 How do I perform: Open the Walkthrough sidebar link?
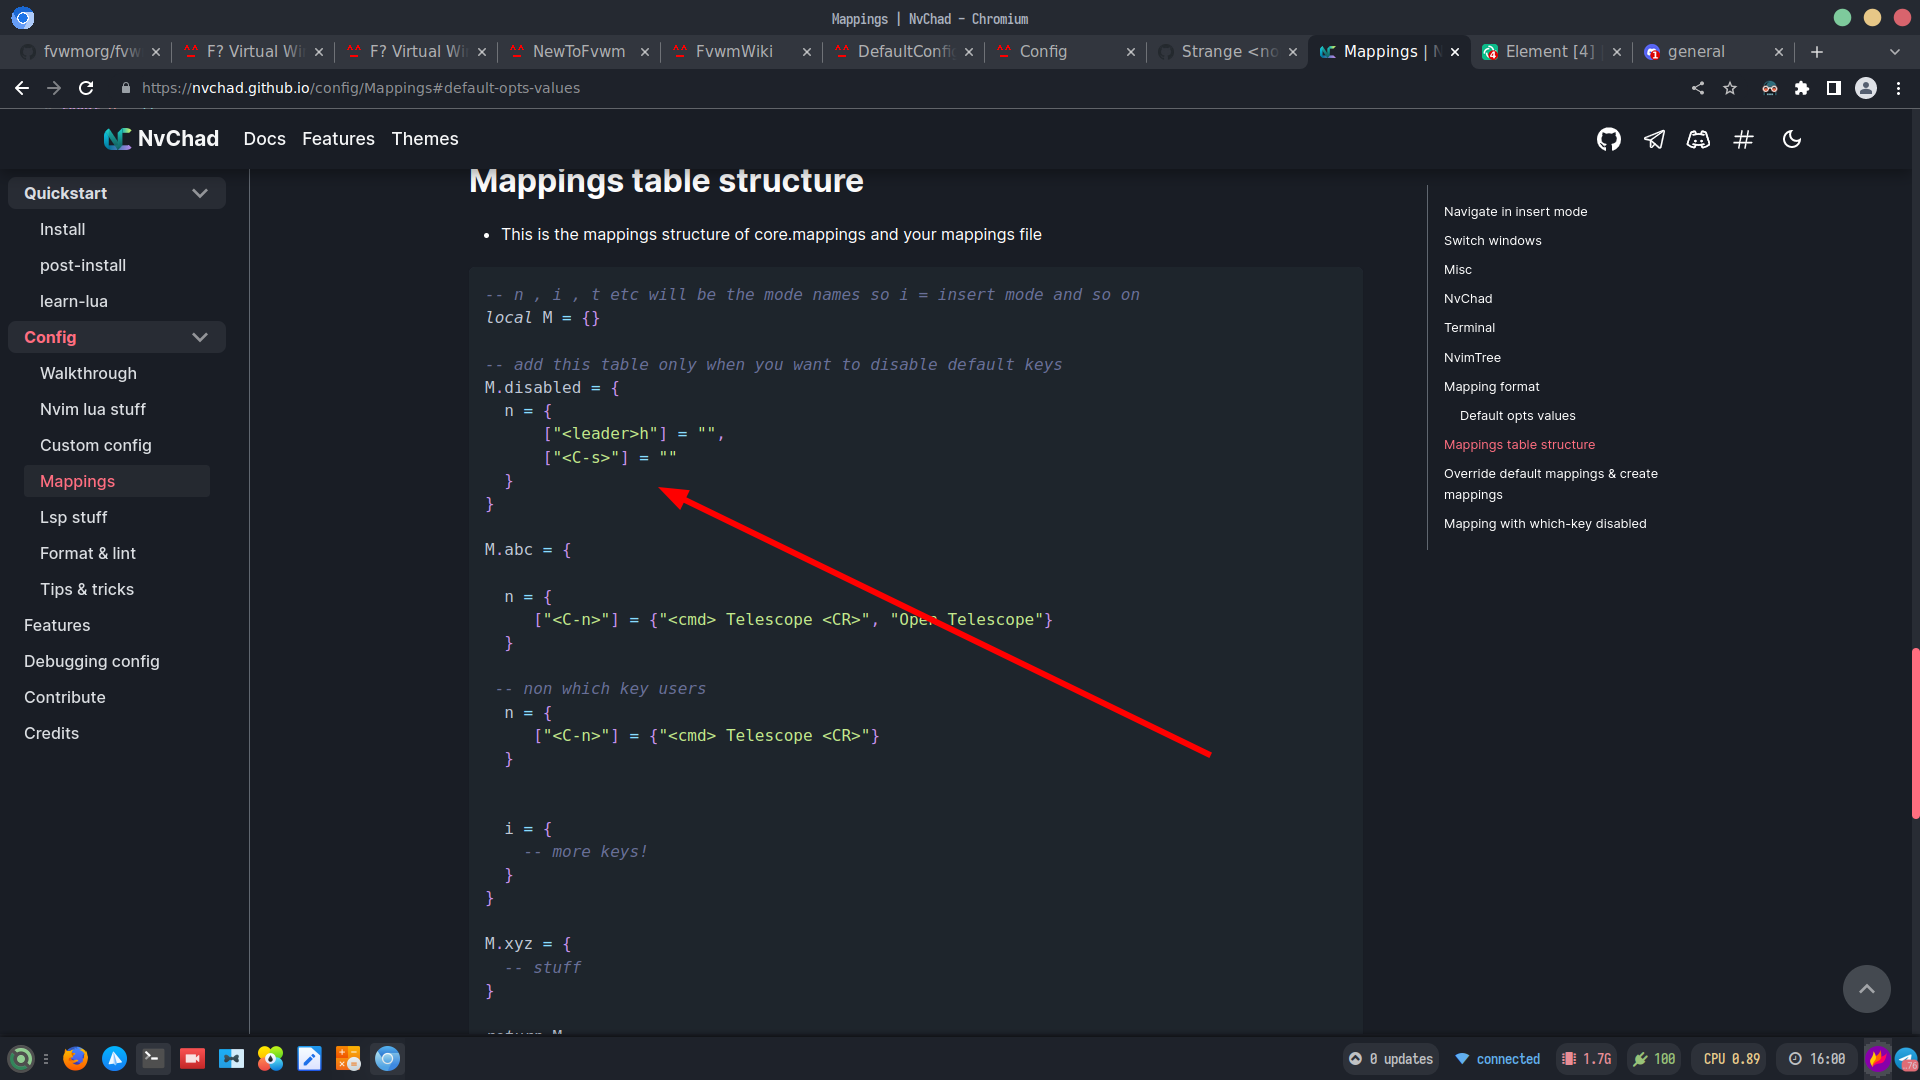click(x=88, y=373)
